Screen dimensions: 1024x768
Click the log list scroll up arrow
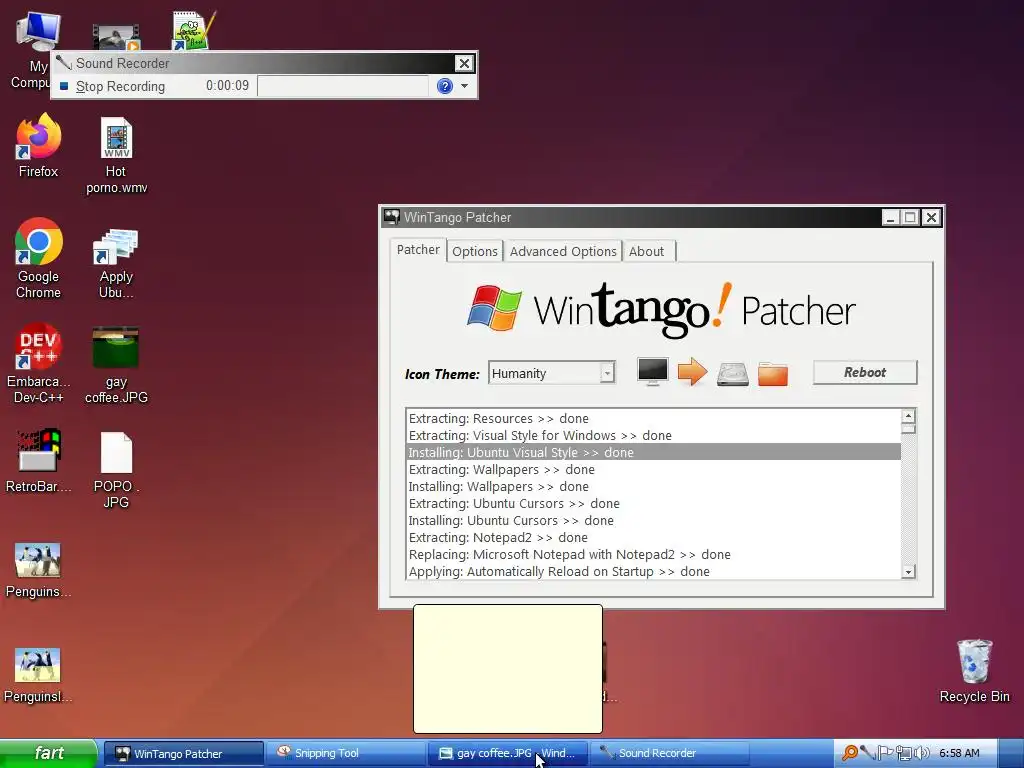point(908,416)
